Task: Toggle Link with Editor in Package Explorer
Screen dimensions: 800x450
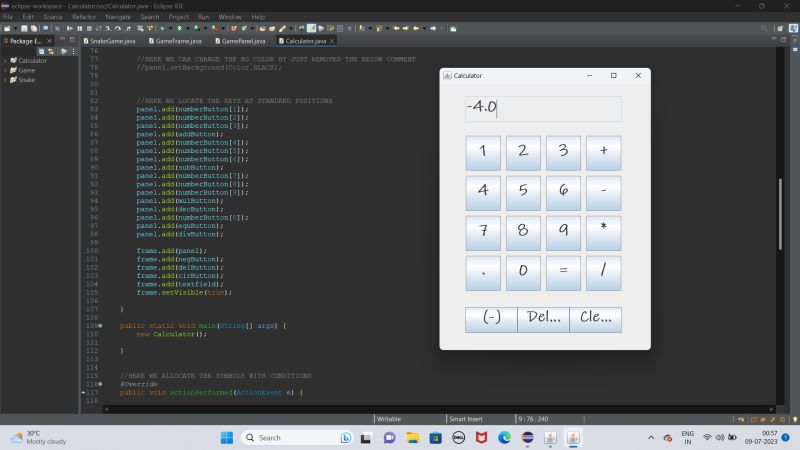Action: (x=51, y=51)
